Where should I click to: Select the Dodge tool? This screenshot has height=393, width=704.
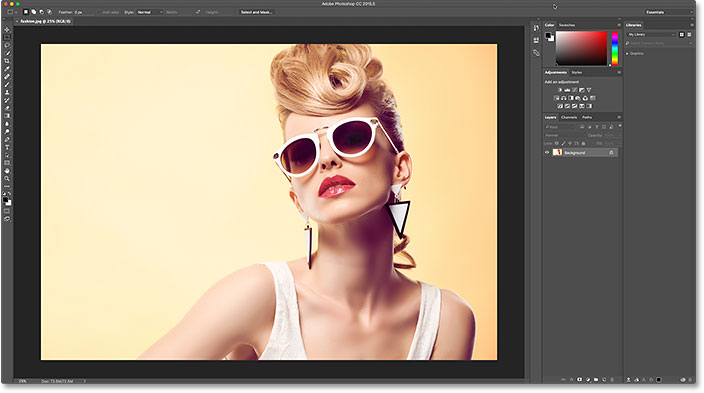(x=7, y=132)
